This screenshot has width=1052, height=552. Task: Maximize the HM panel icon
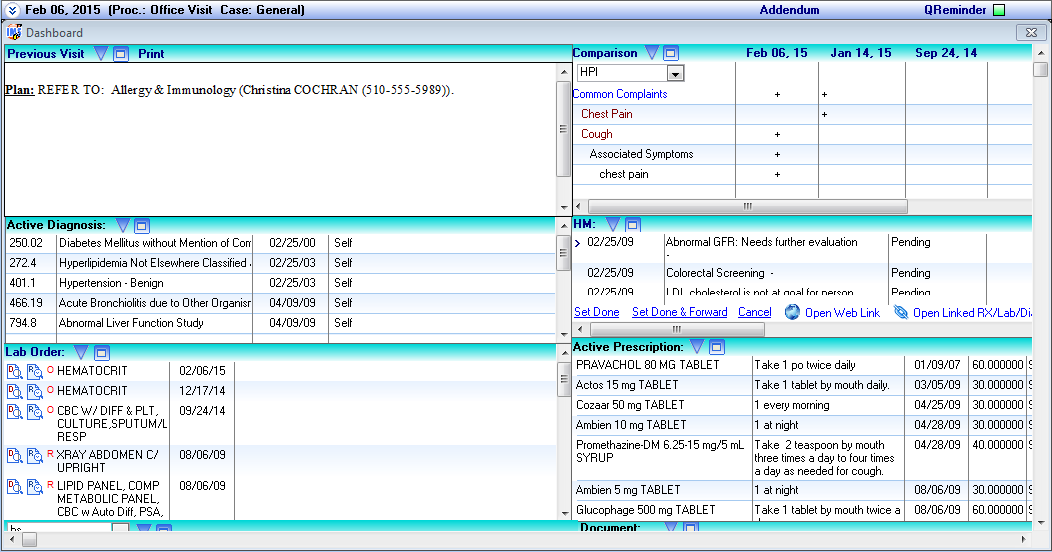[632, 224]
